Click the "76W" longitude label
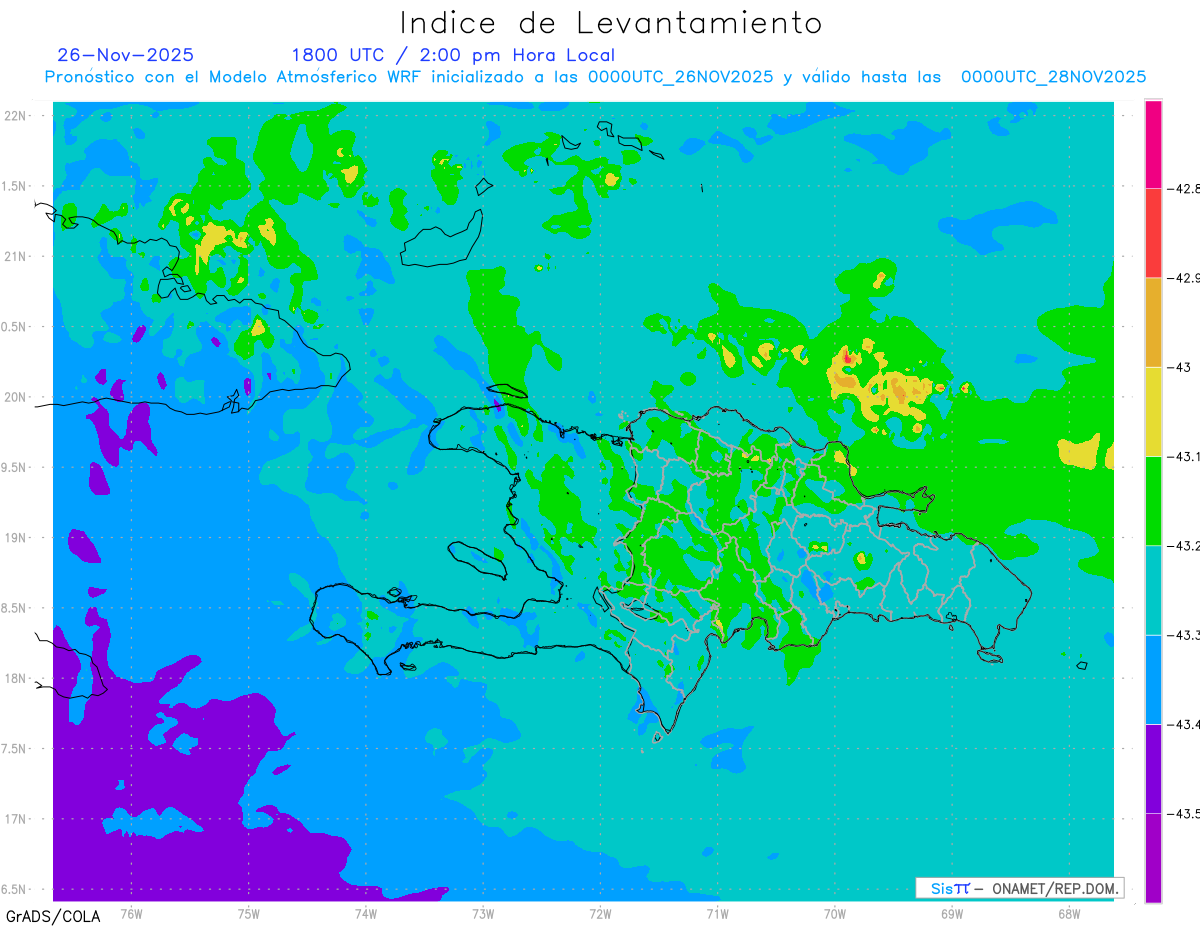Screen dimensions: 1200x927 tap(131, 913)
